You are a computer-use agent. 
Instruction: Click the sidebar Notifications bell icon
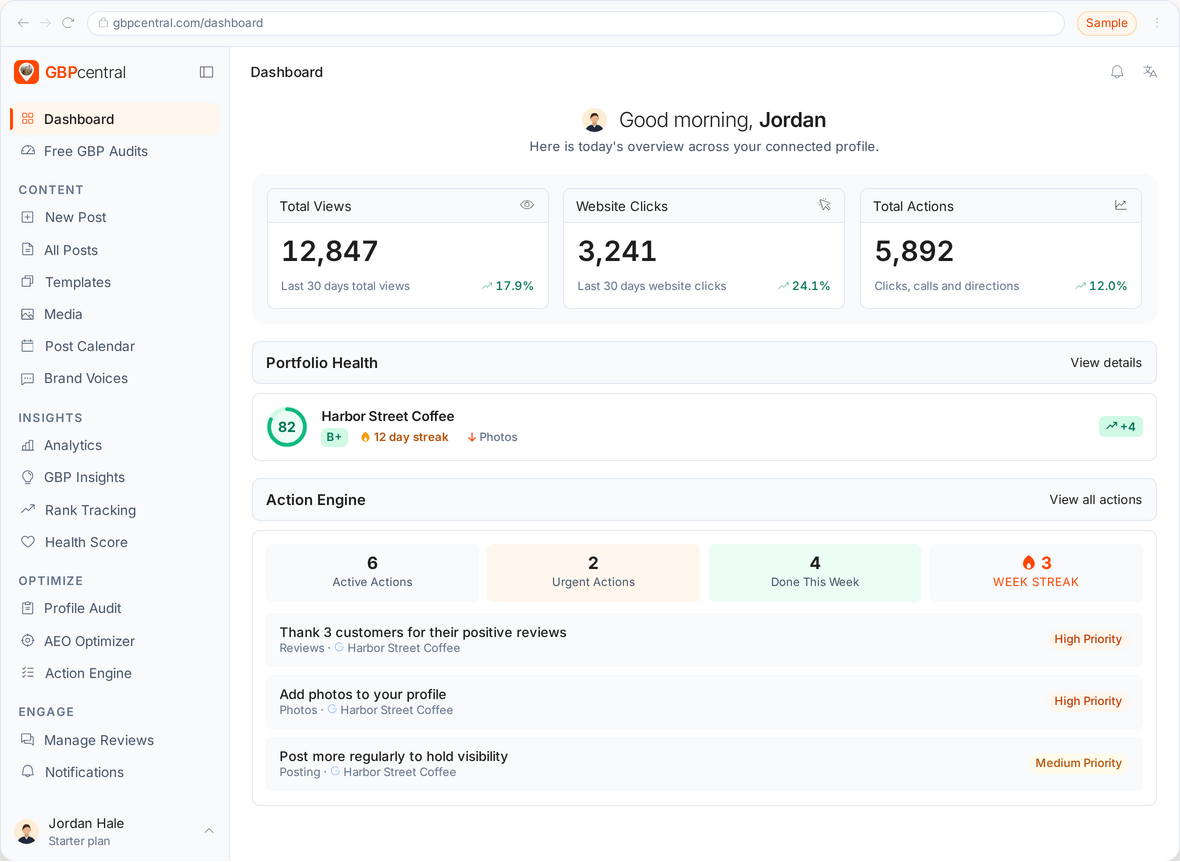[28, 772]
